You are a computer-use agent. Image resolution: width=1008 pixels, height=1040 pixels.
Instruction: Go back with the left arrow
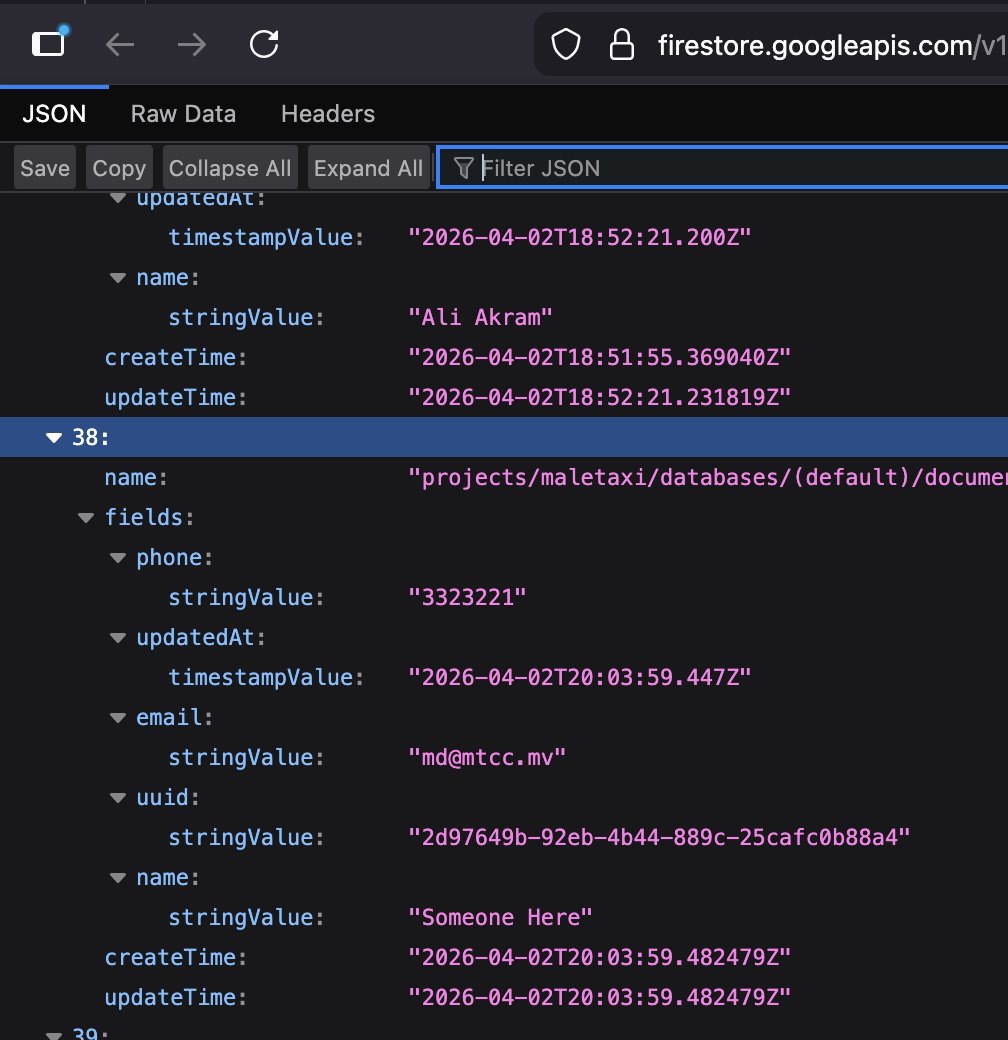coord(120,45)
